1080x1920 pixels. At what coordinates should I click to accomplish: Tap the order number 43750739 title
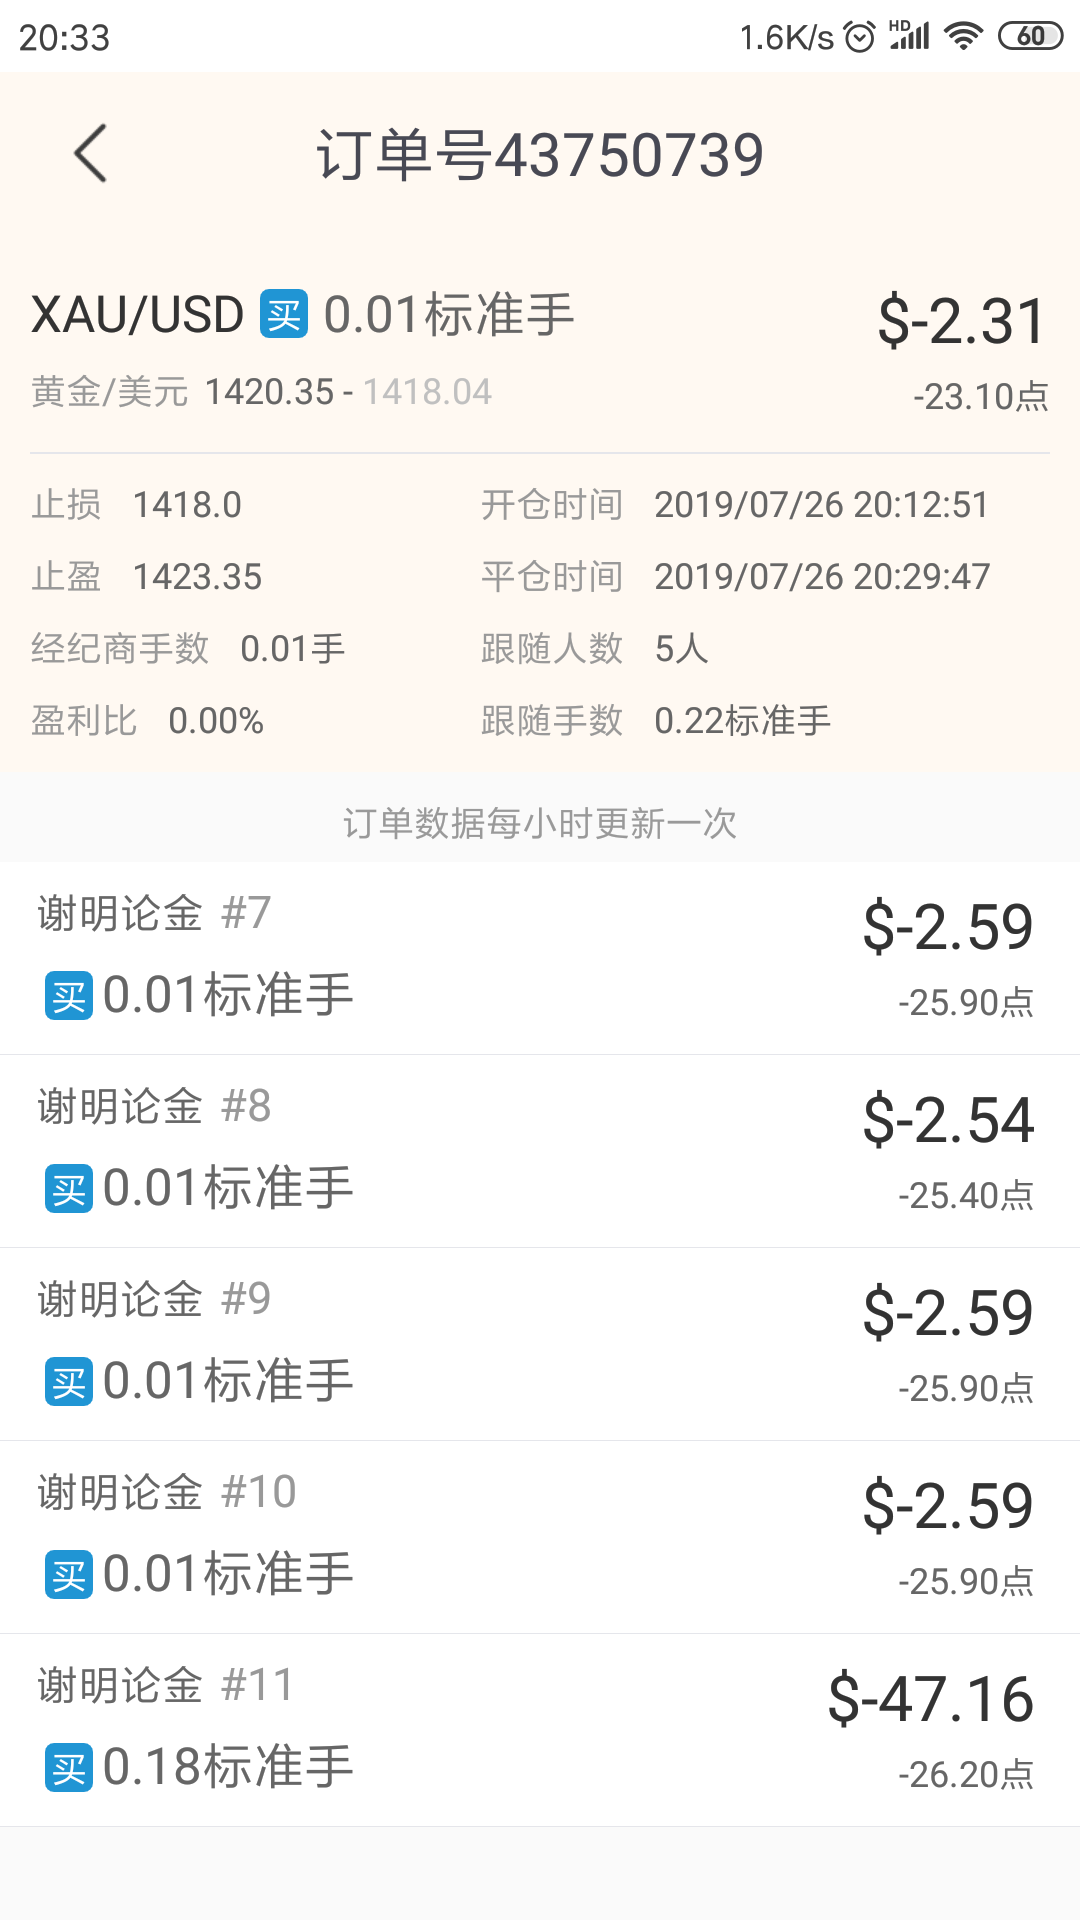(540, 155)
